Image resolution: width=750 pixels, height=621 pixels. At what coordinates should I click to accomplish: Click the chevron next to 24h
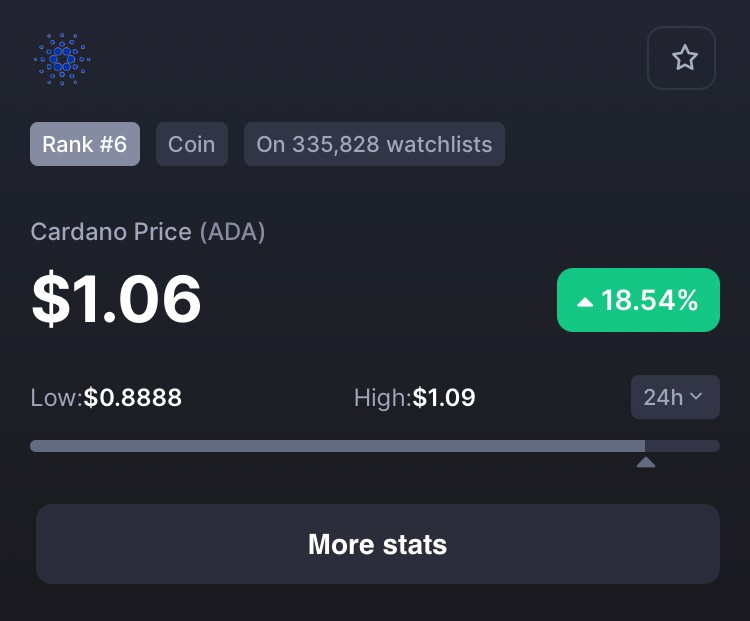click(x=696, y=396)
